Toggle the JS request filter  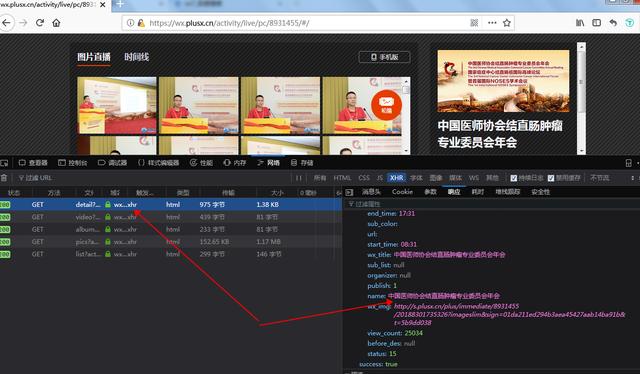point(380,178)
